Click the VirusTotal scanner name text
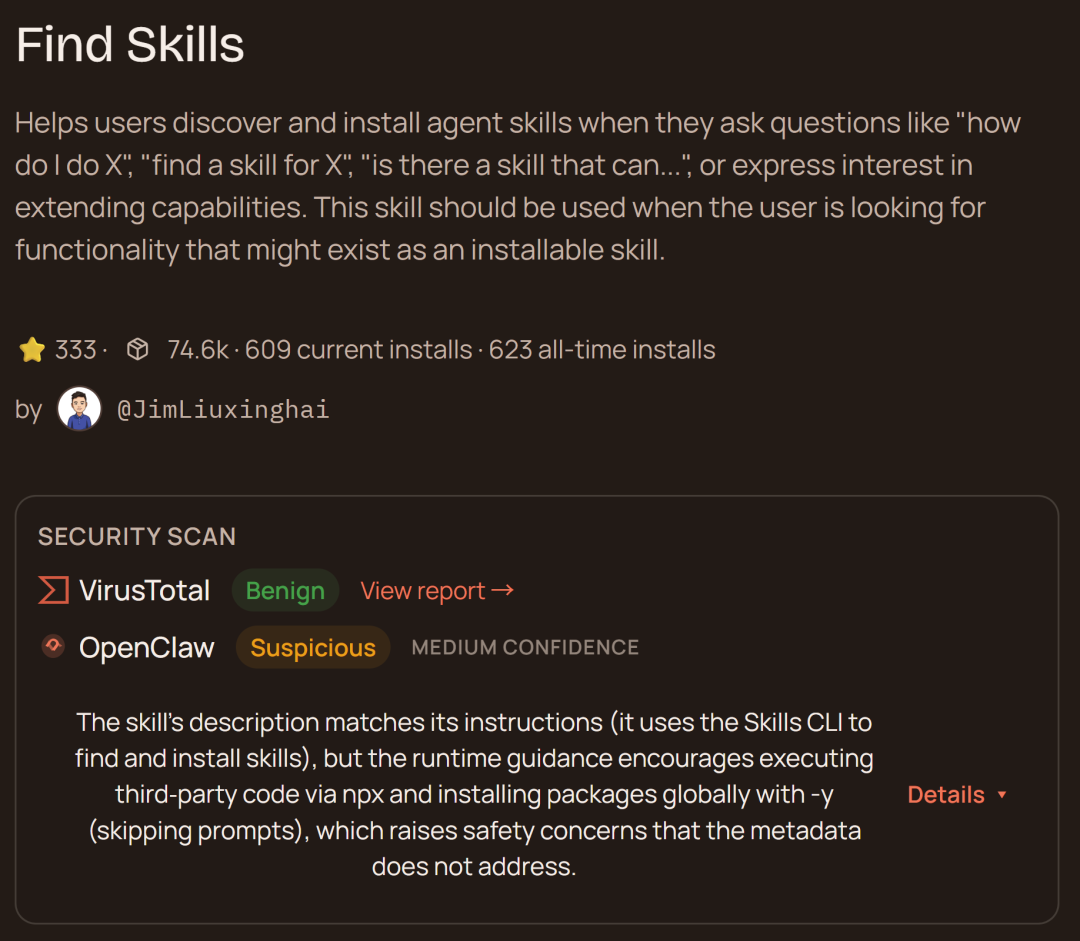Screen dimensions: 1080x941 click(145, 591)
